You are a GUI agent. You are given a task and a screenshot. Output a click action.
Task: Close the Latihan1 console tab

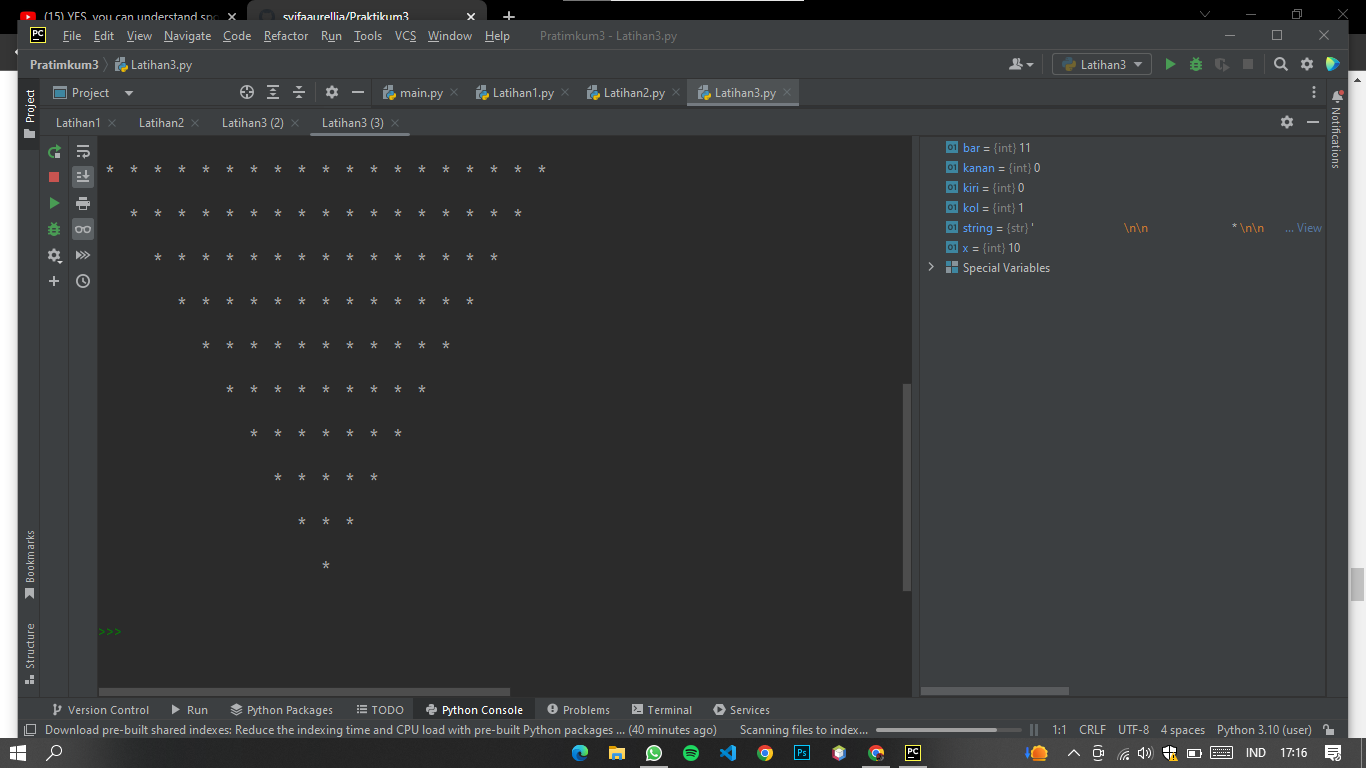112,123
